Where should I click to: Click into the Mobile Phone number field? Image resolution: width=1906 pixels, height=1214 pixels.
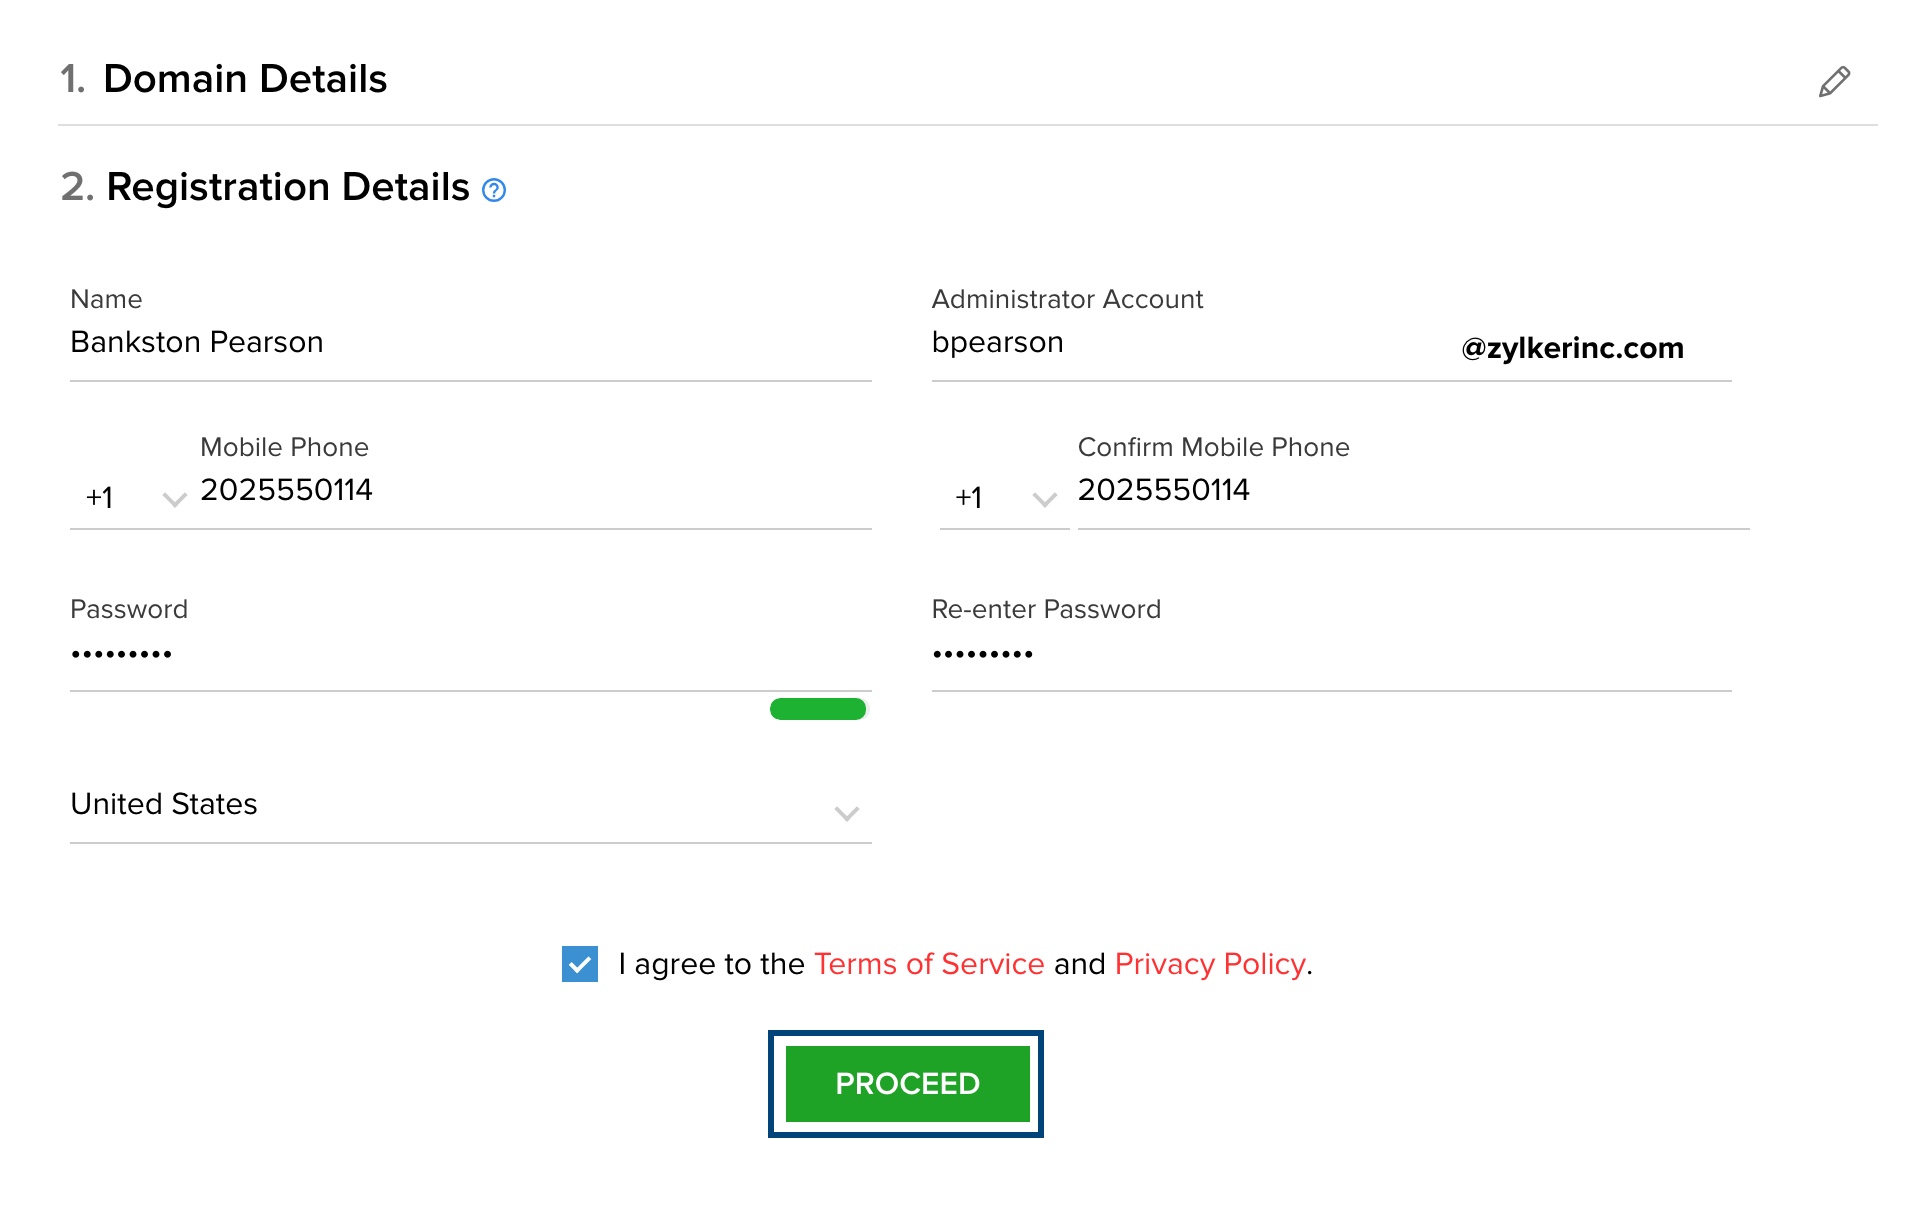coord(535,491)
